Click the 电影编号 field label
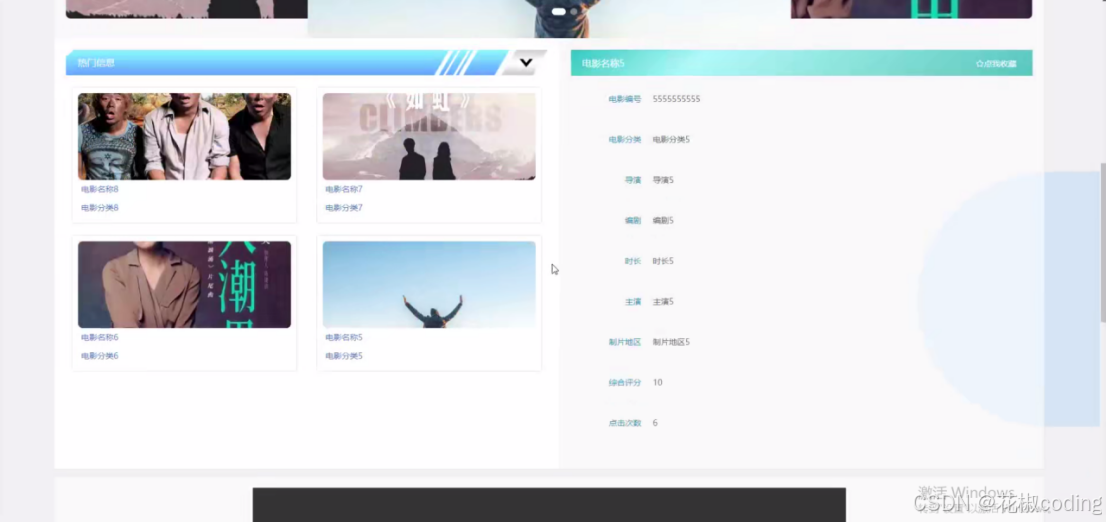The height and width of the screenshot is (523, 1106). [625, 100]
